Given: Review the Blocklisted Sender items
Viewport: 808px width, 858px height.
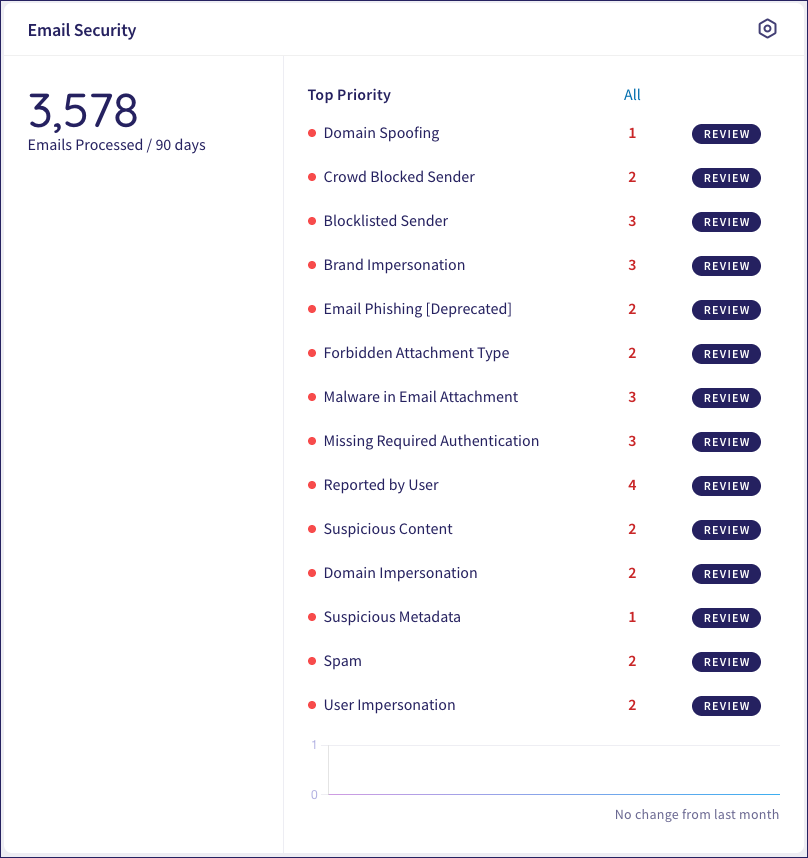Looking at the screenshot, I should point(726,221).
